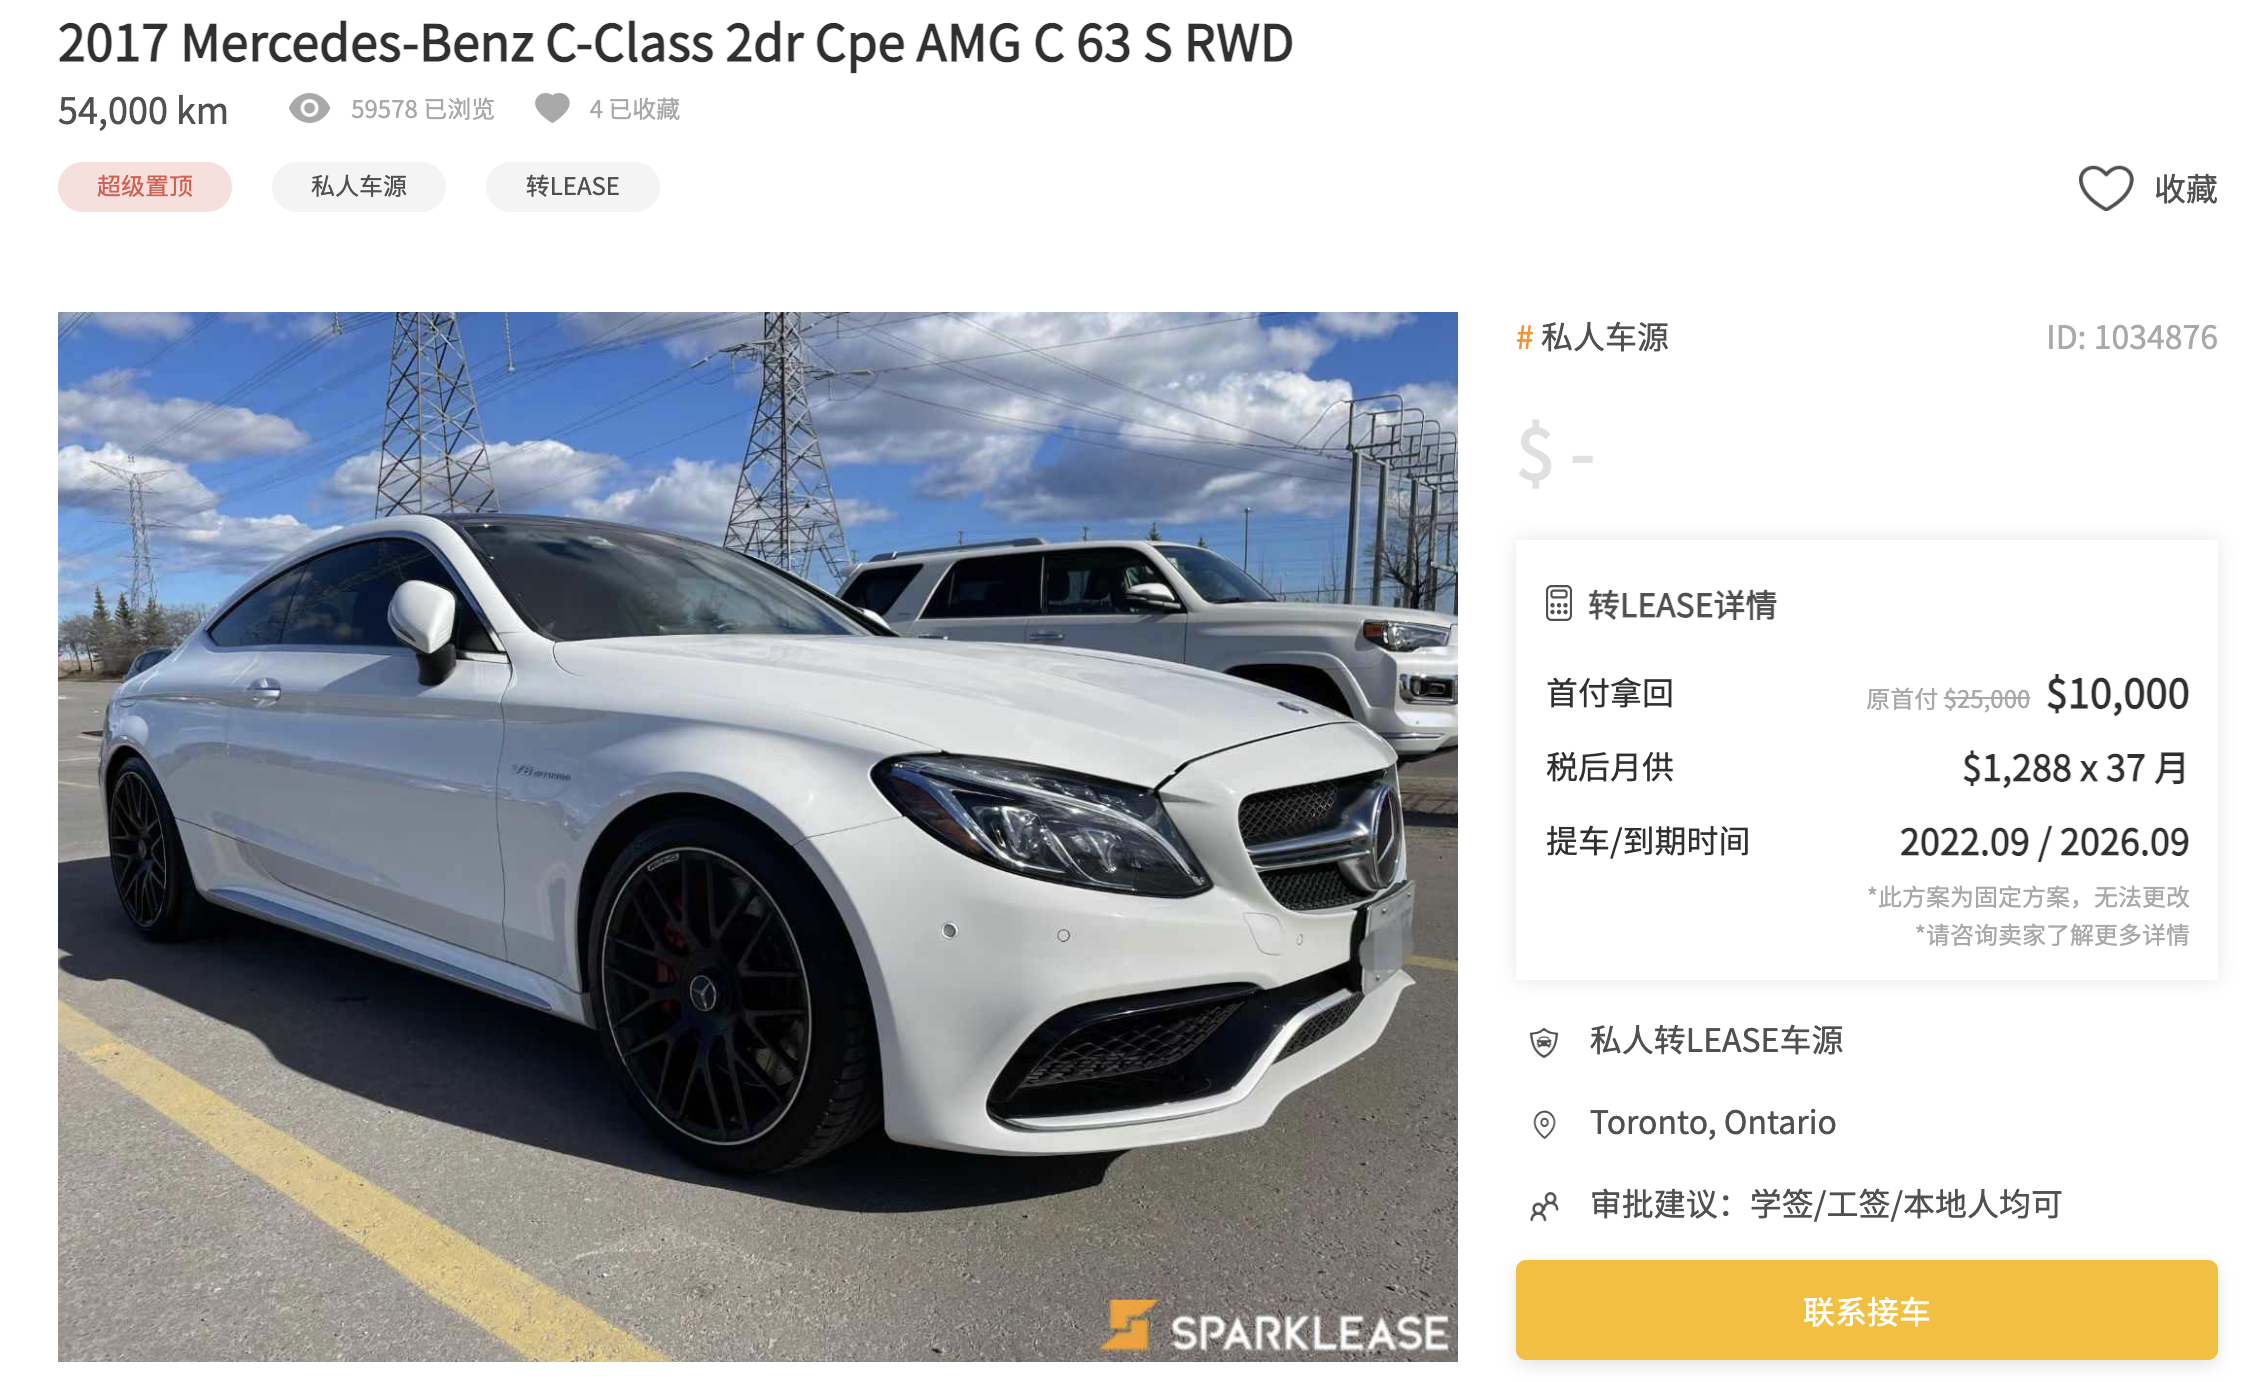Select the 超级置顶 tag
The image size is (2248, 1382).
tap(145, 187)
